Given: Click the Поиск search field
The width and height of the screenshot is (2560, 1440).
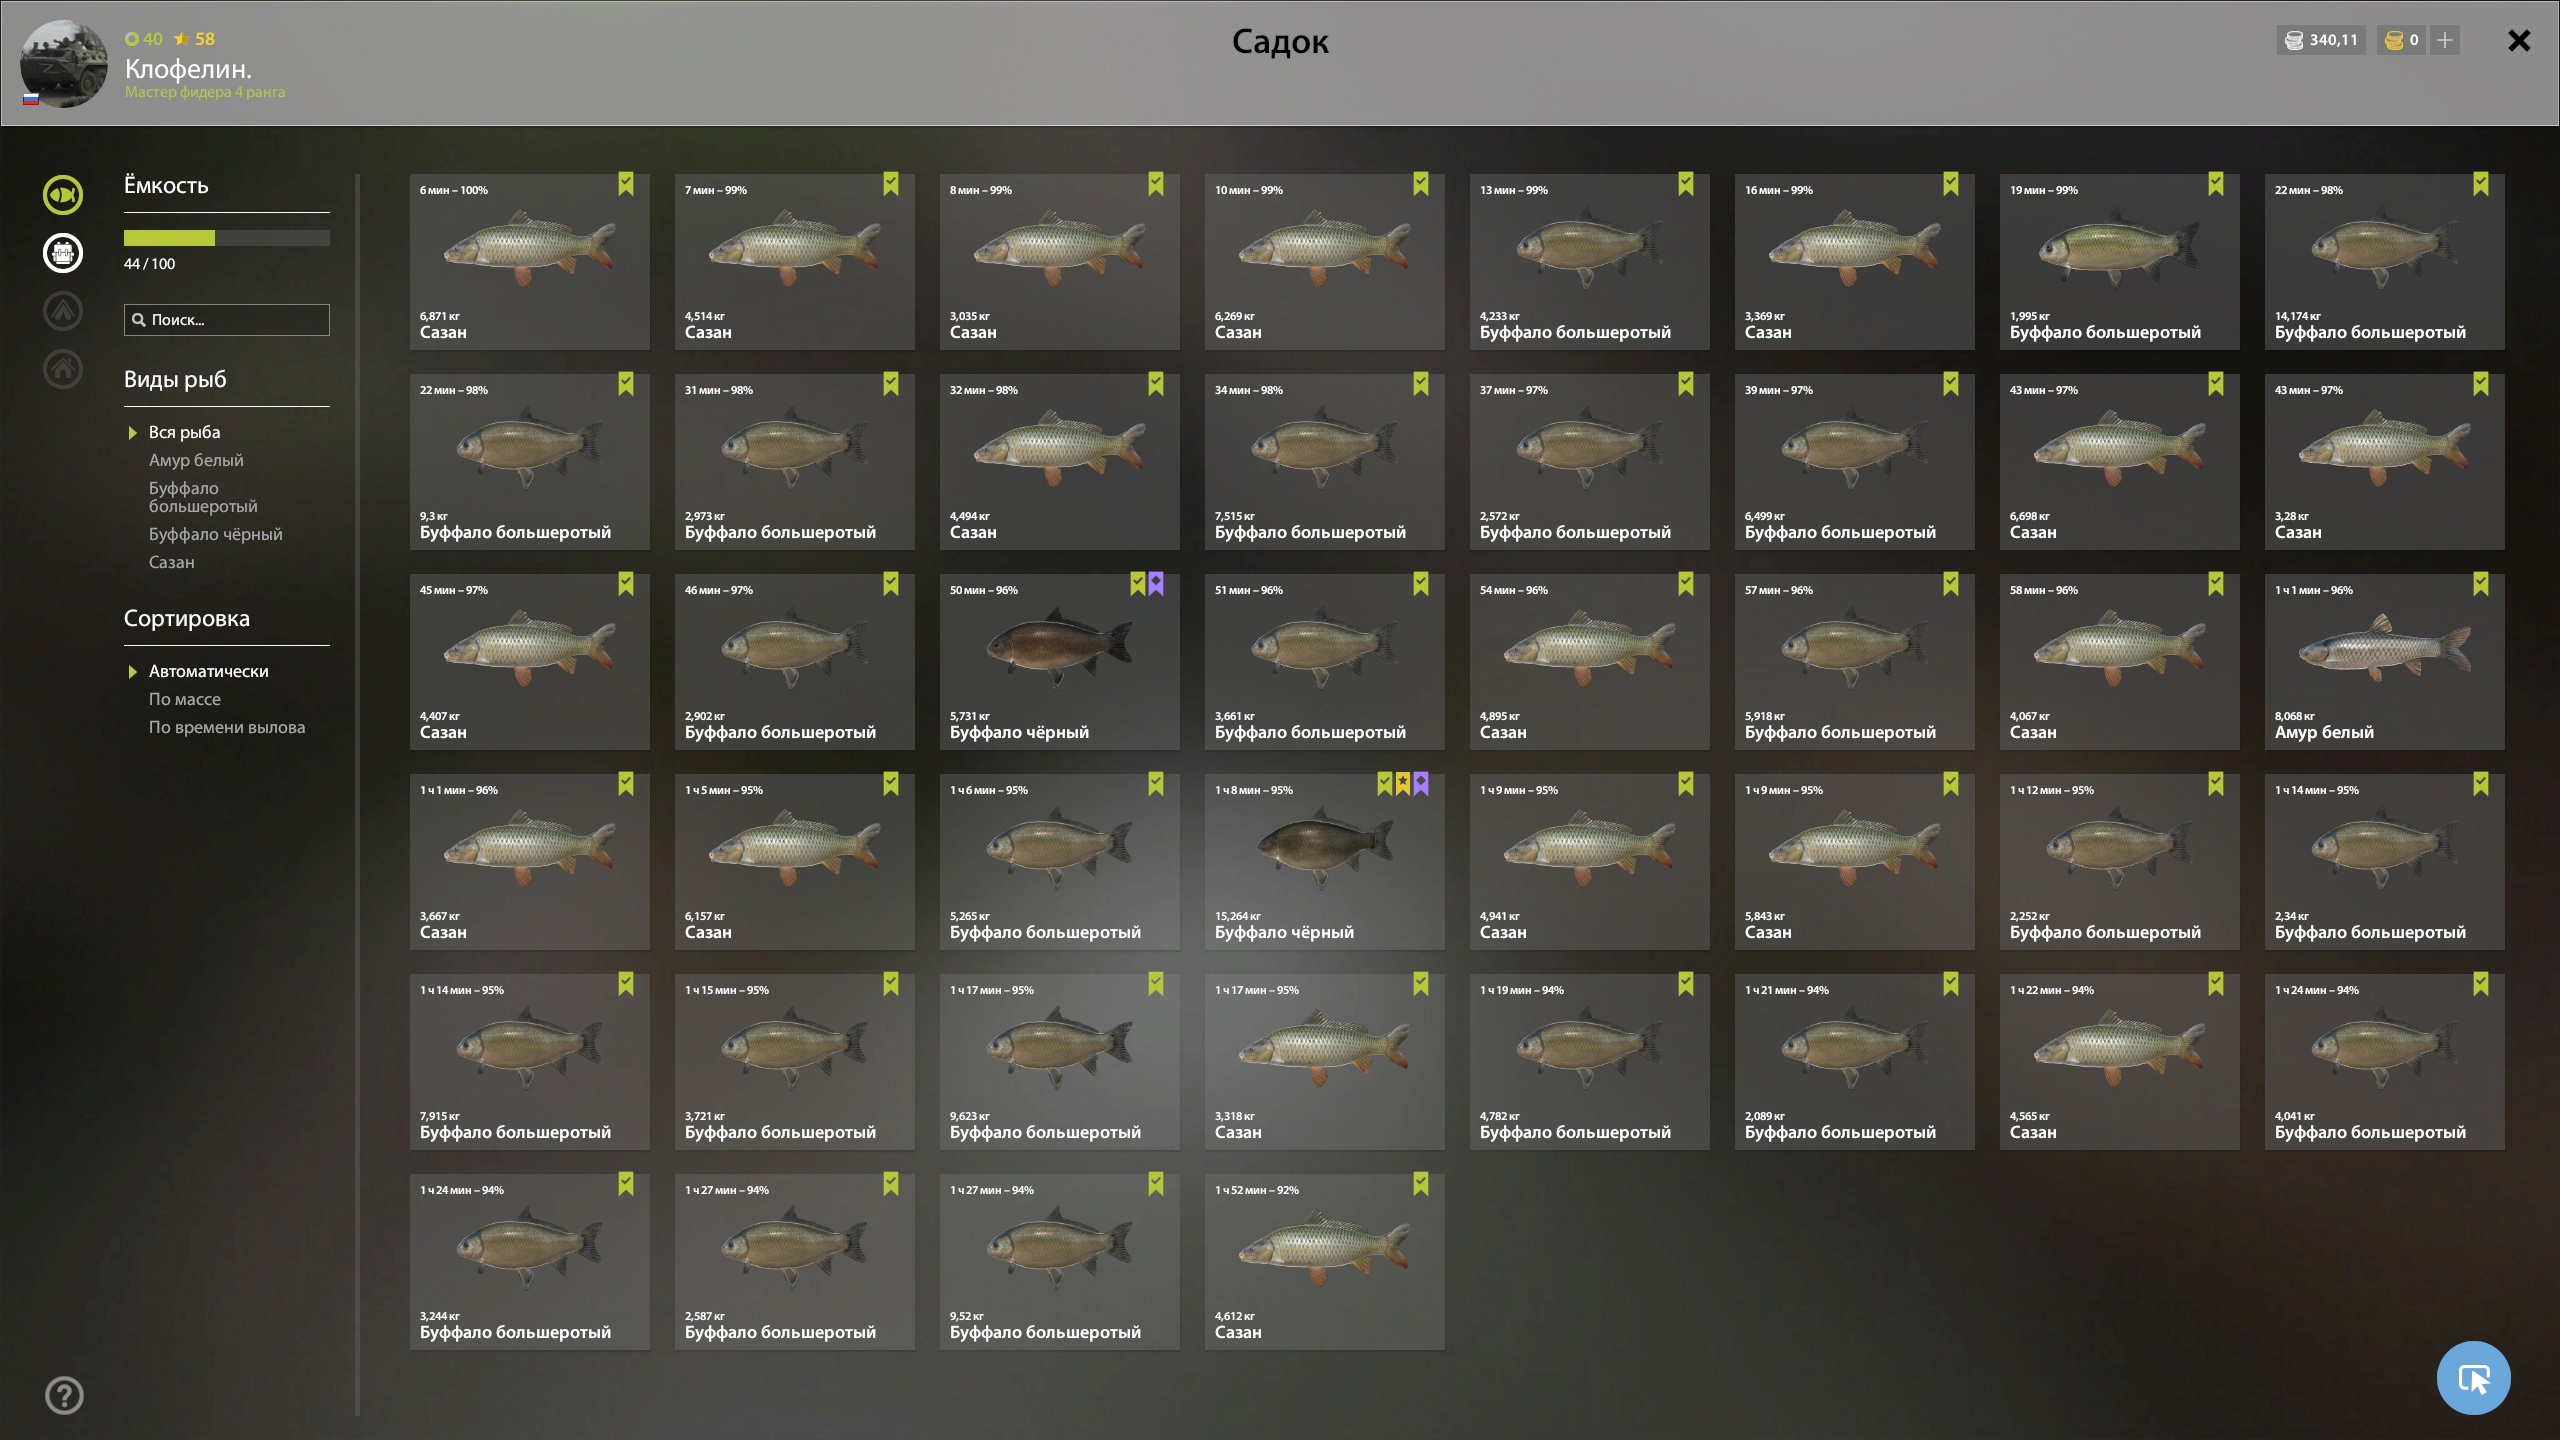Looking at the screenshot, I should pos(227,320).
